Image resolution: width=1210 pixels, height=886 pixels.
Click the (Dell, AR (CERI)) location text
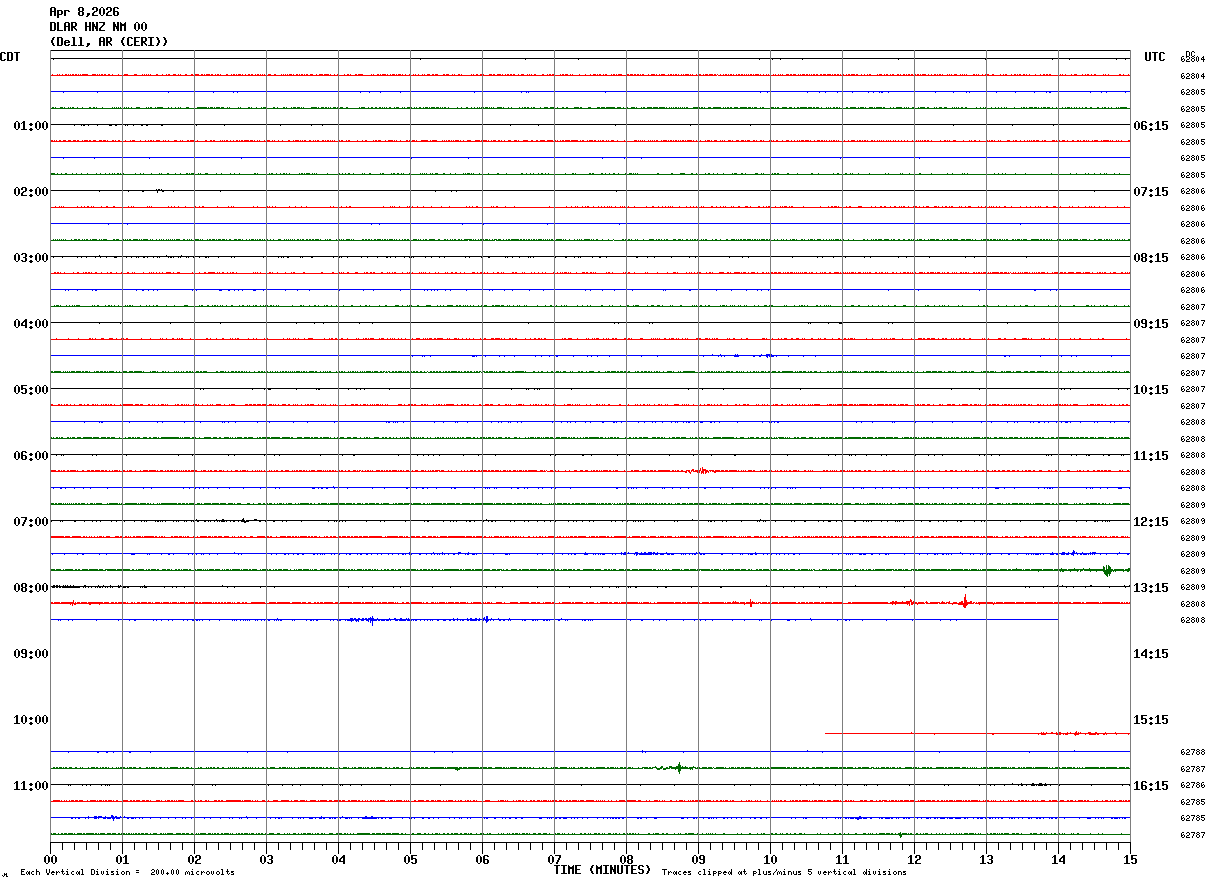[x=109, y=42]
